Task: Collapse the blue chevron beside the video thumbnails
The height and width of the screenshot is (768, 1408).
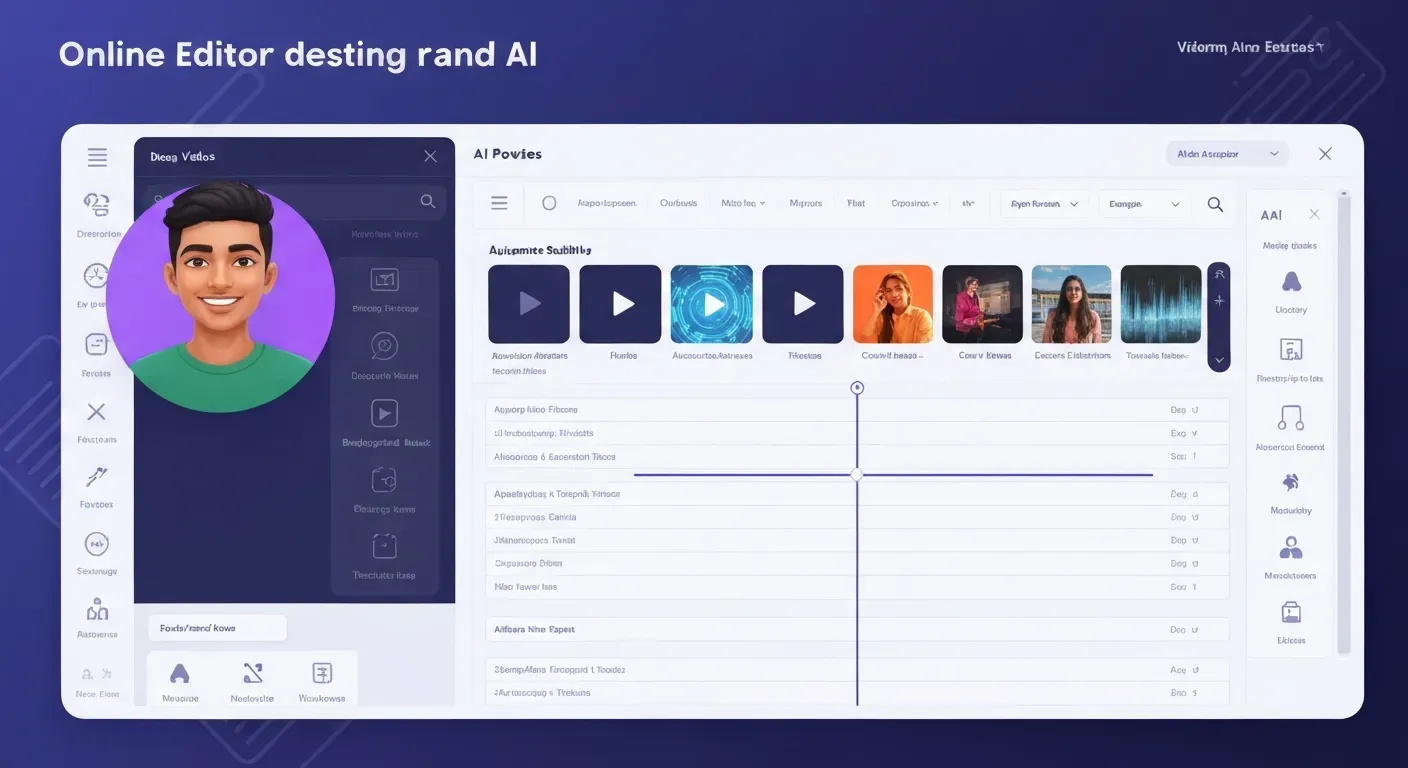Action: [x=1219, y=358]
